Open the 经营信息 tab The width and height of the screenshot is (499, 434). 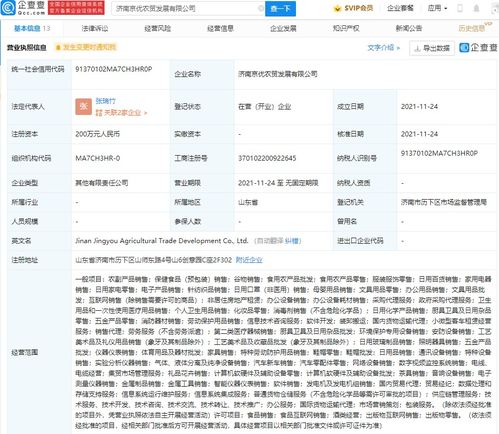tap(220, 29)
